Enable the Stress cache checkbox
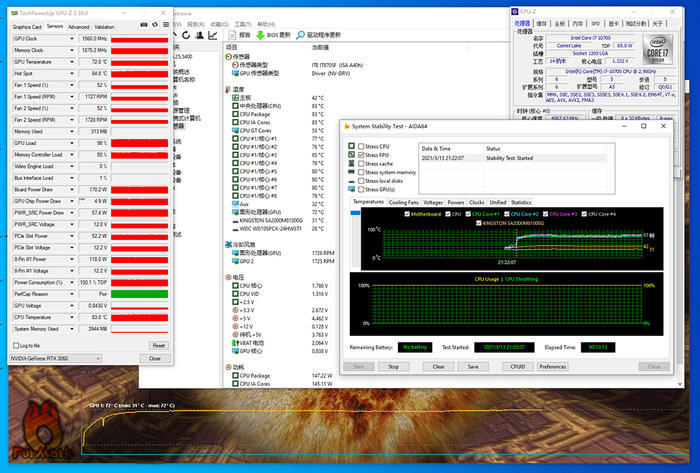The width and height of the screenshot is (700, 473). pyautogui.click(x=361, y=164)
